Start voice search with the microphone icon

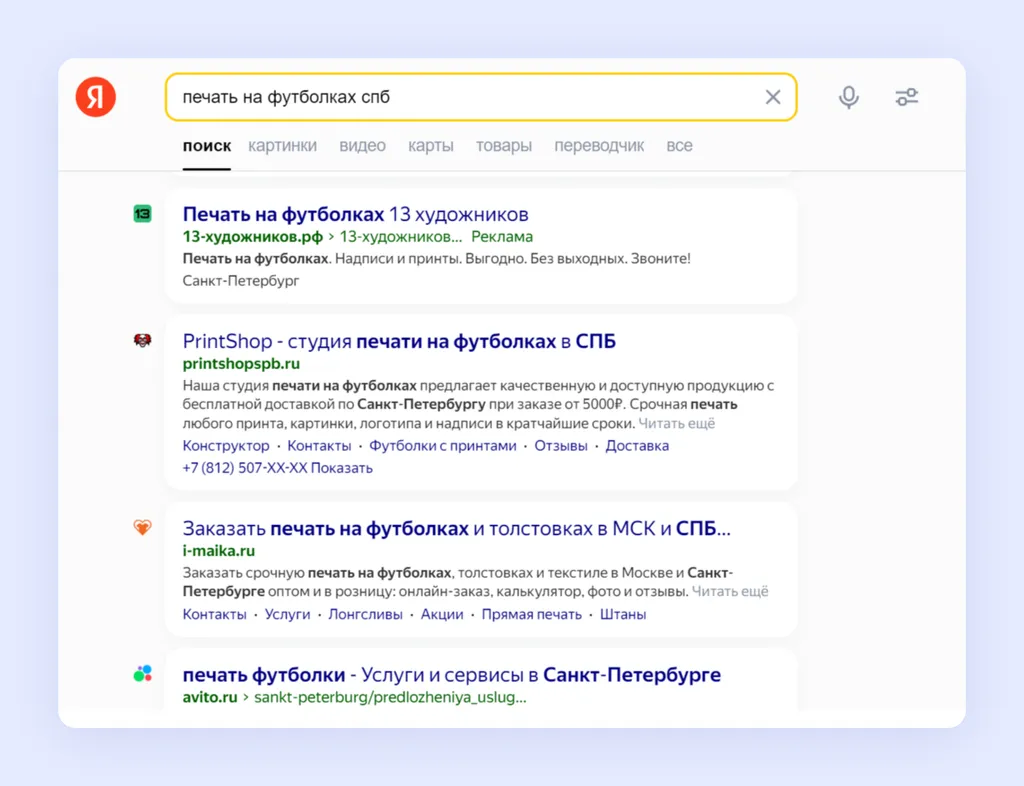[x=848, y=97]
